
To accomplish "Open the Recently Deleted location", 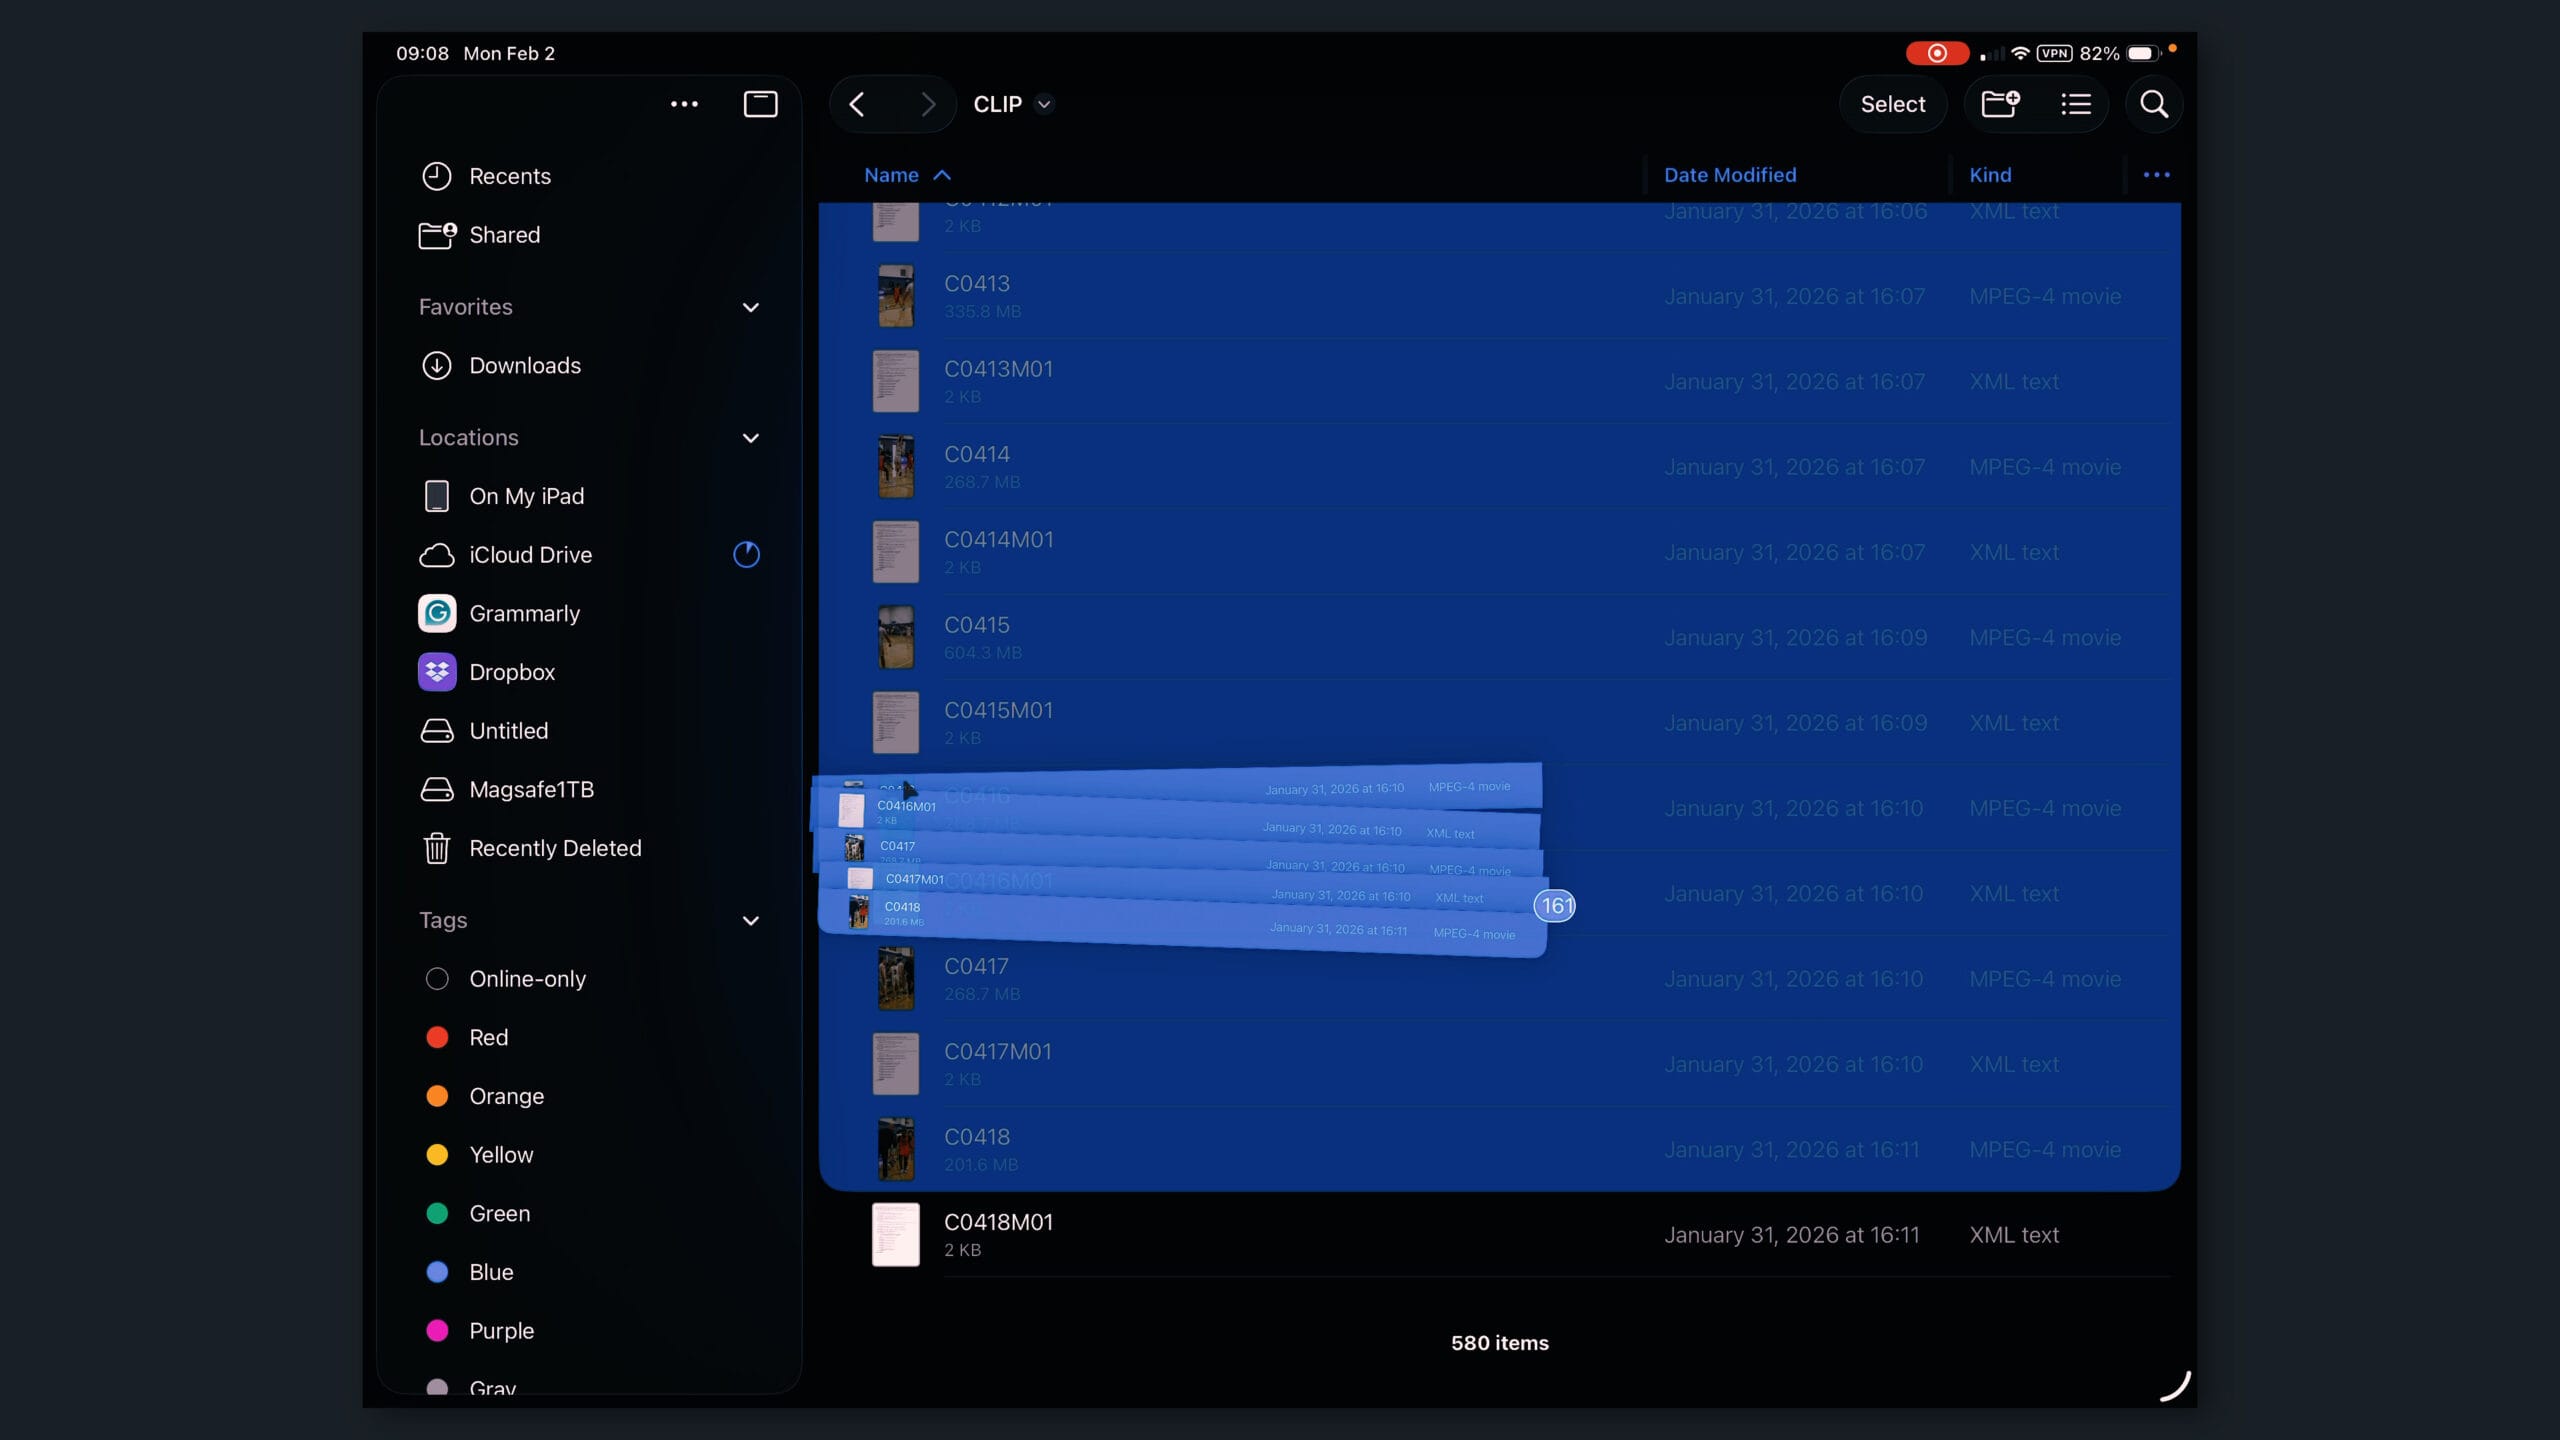I will pyautogui.click(x=554, y=848).
